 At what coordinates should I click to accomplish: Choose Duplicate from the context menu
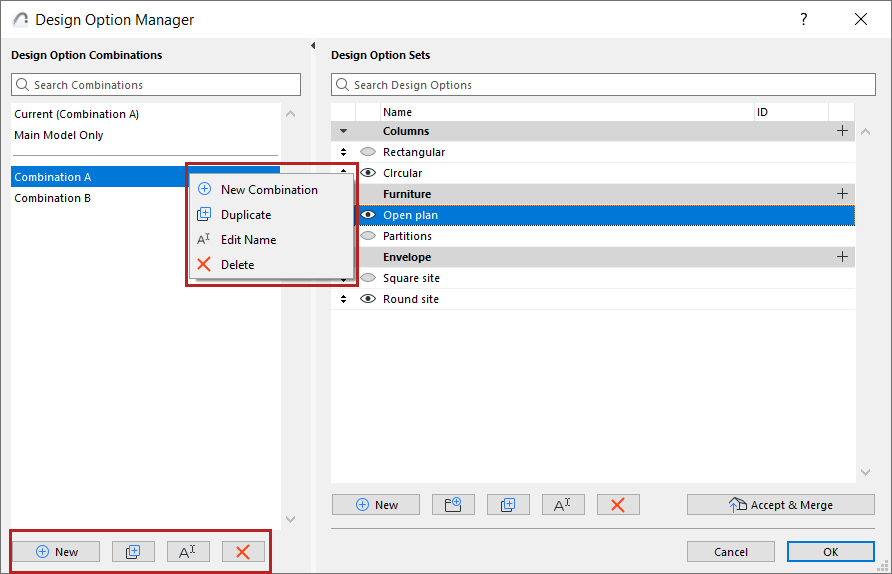(x=246, y=214)
